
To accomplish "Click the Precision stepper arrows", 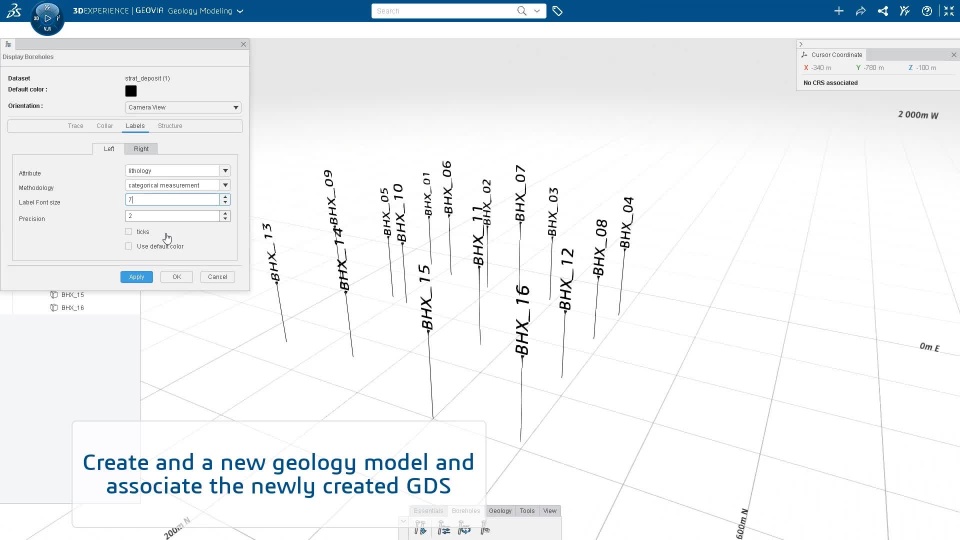I will point(225,216).
